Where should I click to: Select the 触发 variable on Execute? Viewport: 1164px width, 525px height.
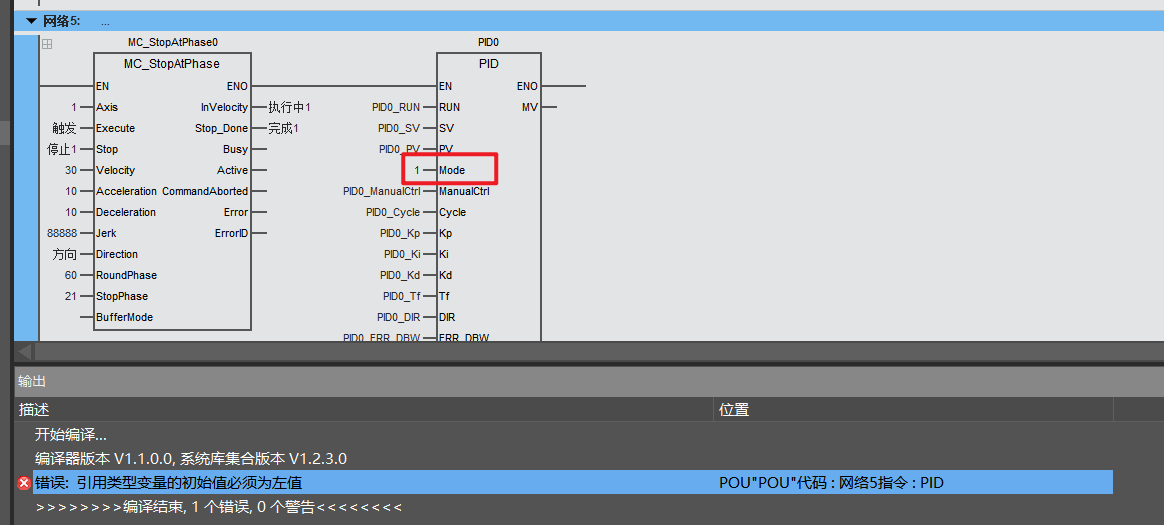[x=65, y=128]
